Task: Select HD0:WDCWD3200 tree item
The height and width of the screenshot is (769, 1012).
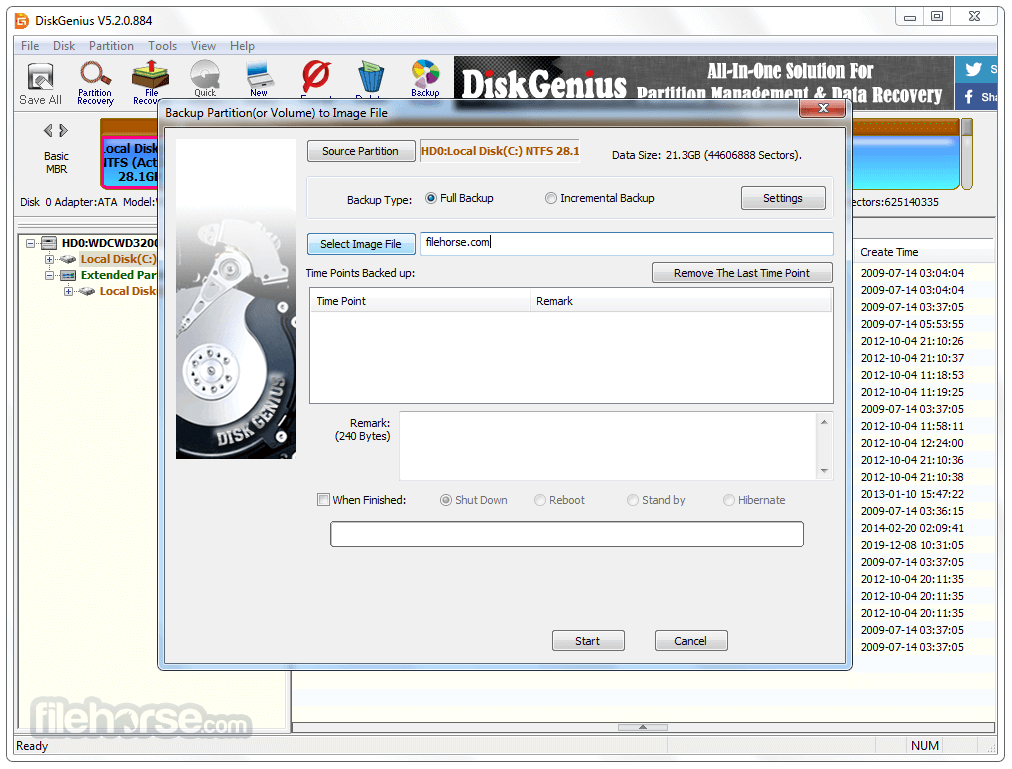Action: 109,243
